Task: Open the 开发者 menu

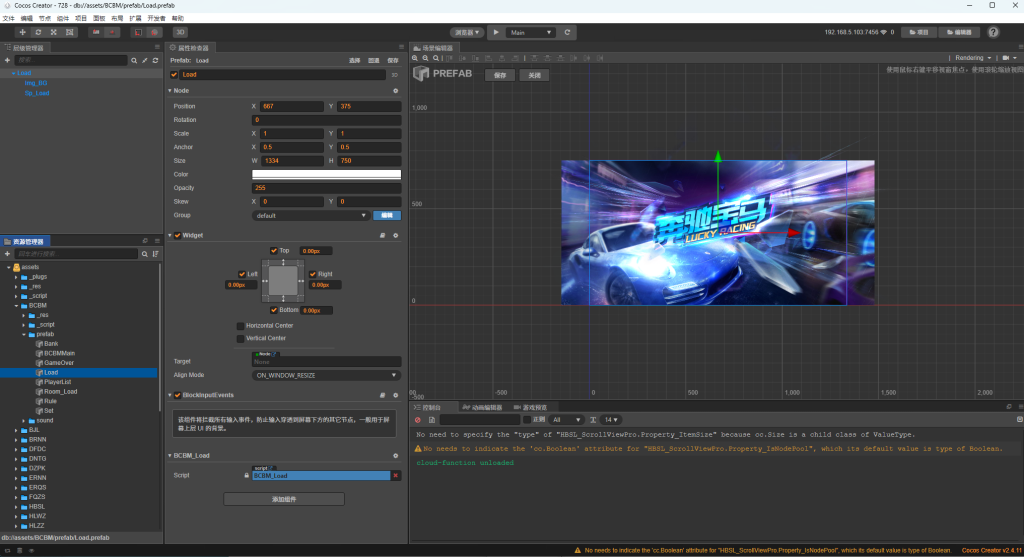Action: pos(156,18)
